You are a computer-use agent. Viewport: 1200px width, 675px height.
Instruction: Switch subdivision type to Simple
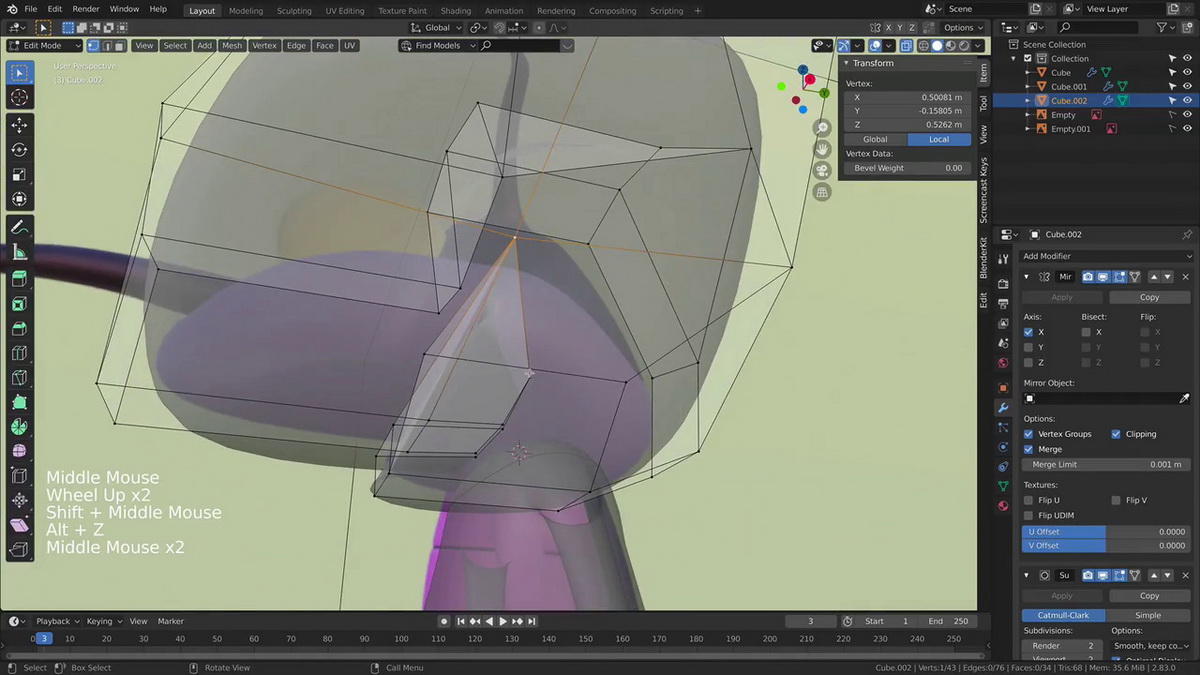pyautogui.click(x=1148, y=615)
